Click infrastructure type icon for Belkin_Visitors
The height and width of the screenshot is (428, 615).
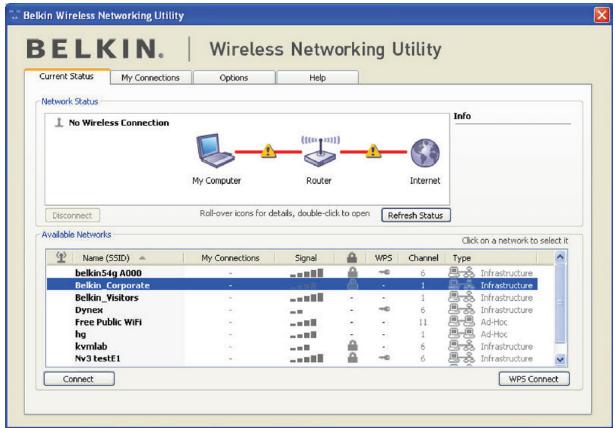(461, 297)
